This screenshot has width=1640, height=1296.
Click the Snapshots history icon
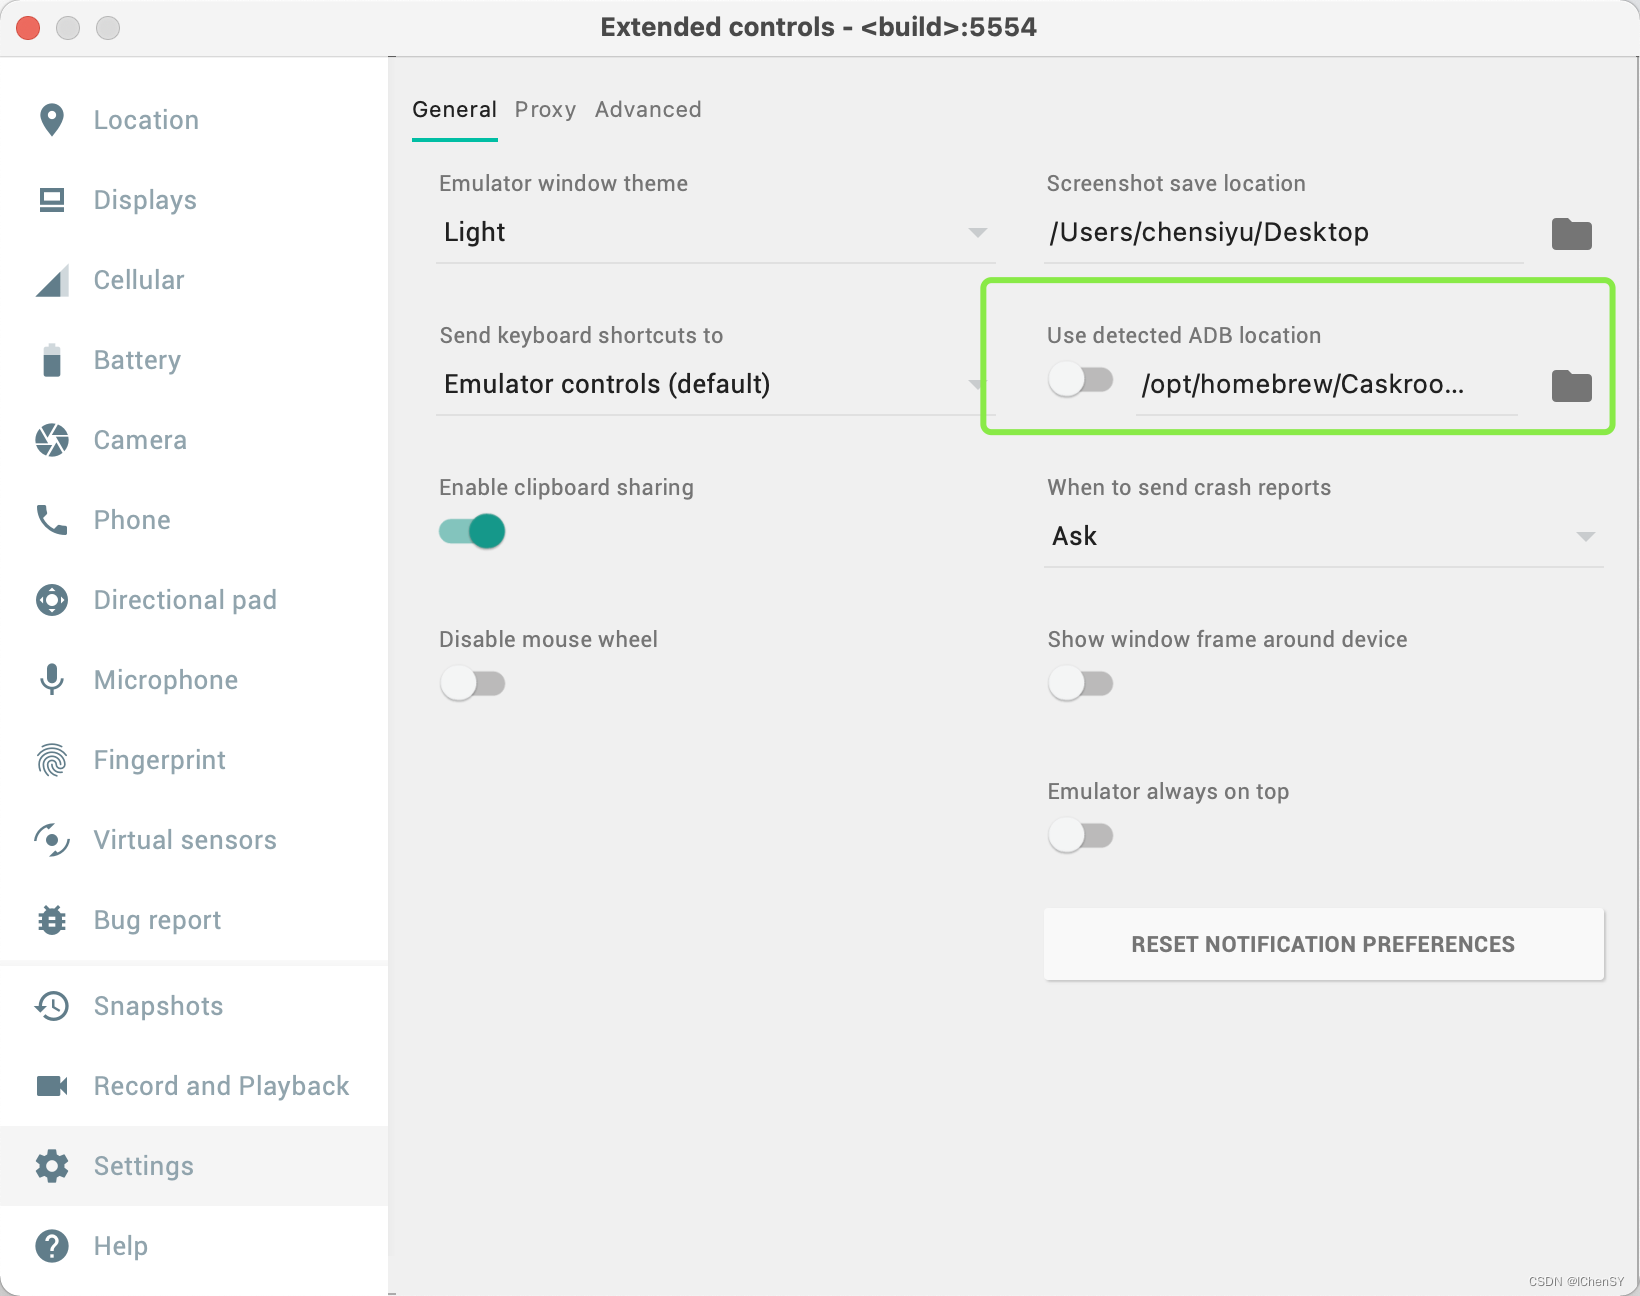tap(52, 1006)
